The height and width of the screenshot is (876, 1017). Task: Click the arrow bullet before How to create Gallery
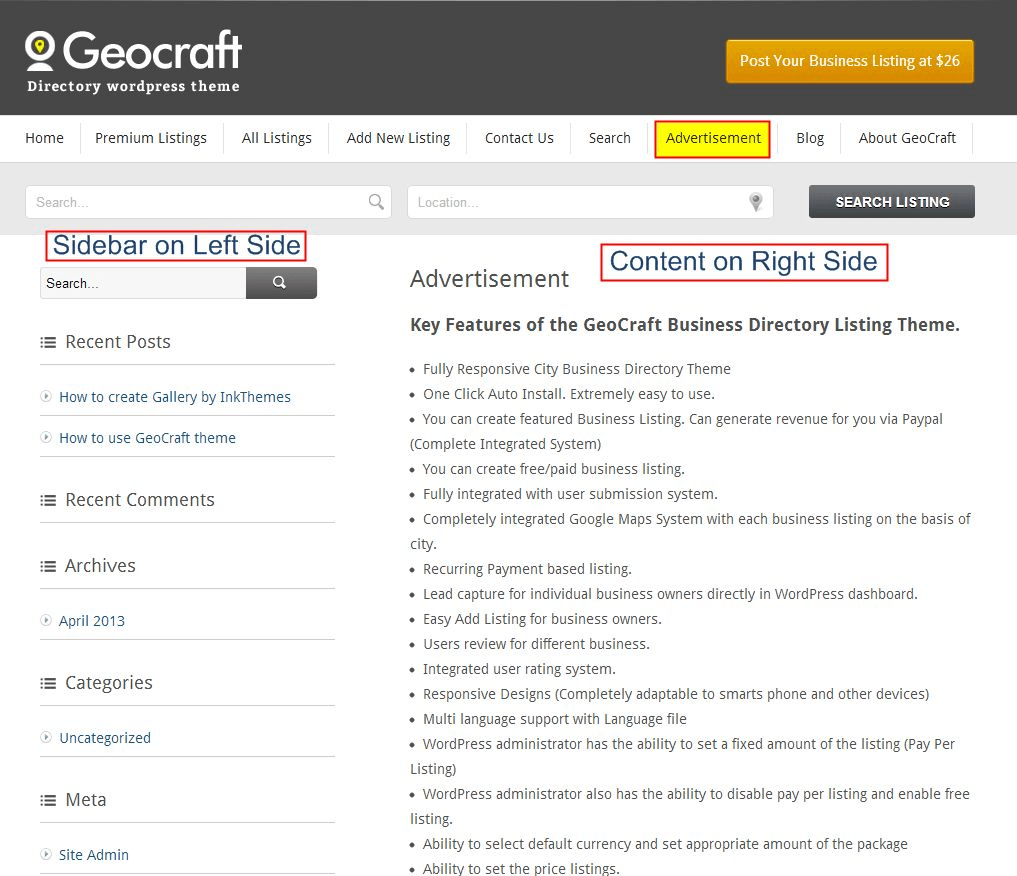point(46,396)
